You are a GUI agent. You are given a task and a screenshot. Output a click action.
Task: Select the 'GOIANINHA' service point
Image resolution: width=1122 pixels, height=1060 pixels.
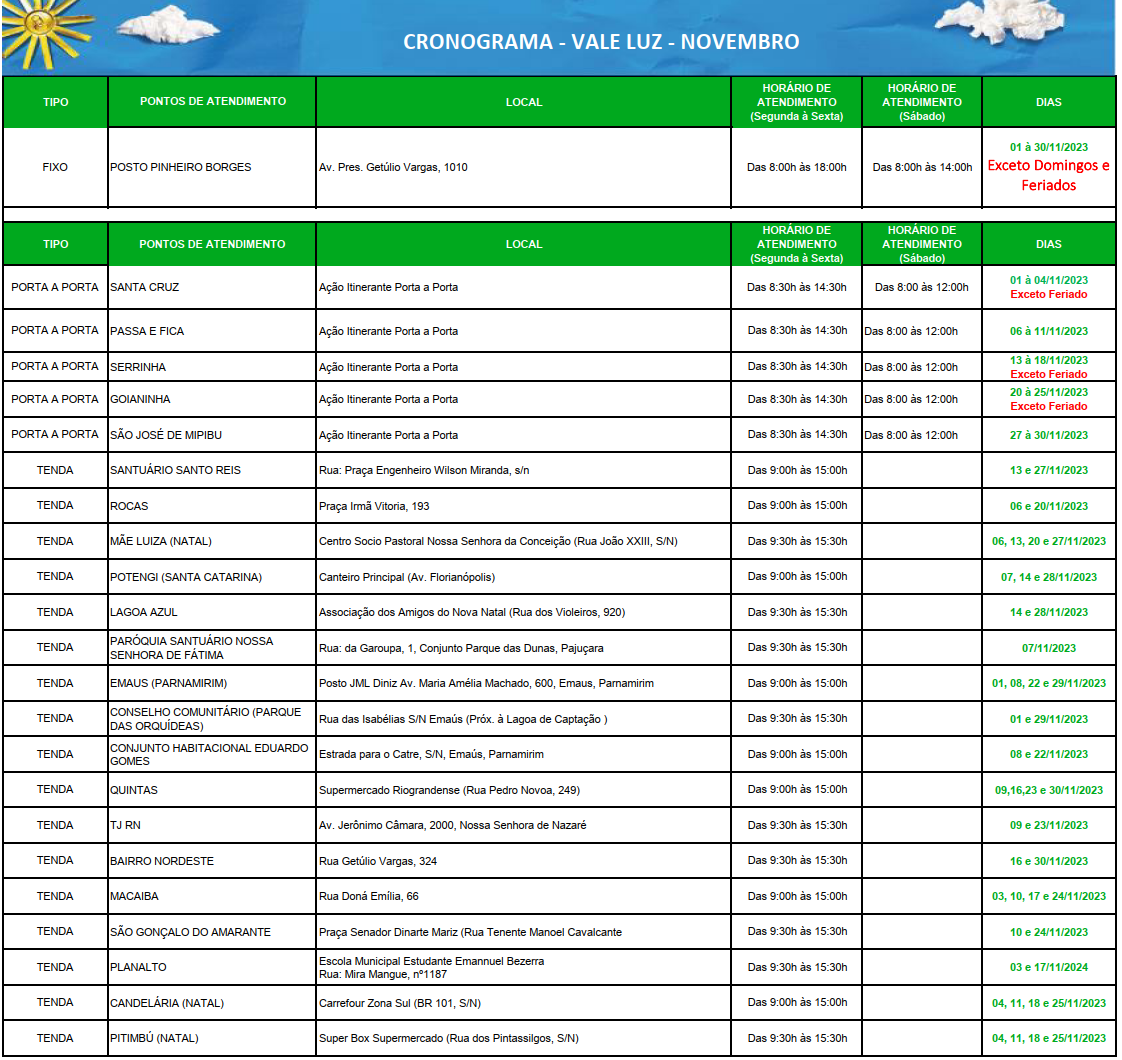pos(140,399)
